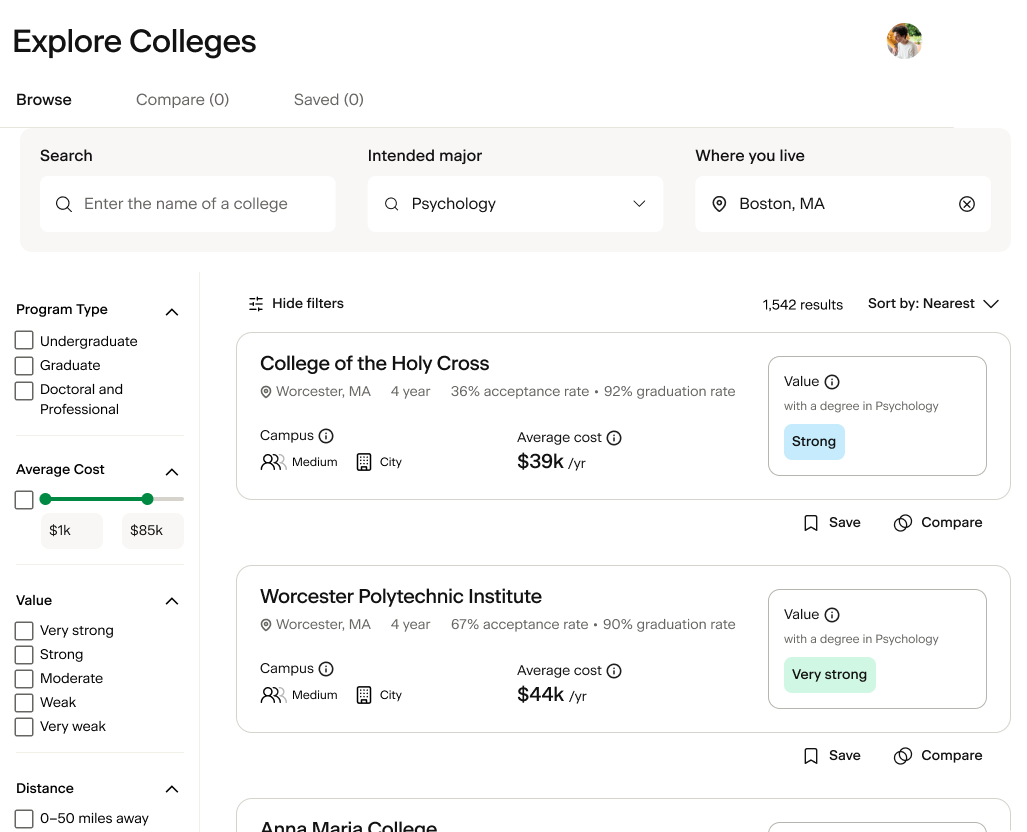Check the Very strong value filter
Image resolution: width=1027 pixels, height=832 pixels.
click(24, 631)
